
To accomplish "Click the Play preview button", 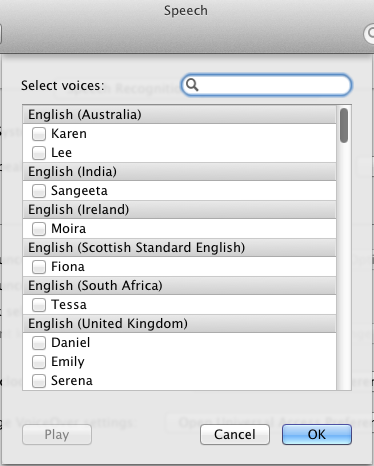I will coord(57,435).
